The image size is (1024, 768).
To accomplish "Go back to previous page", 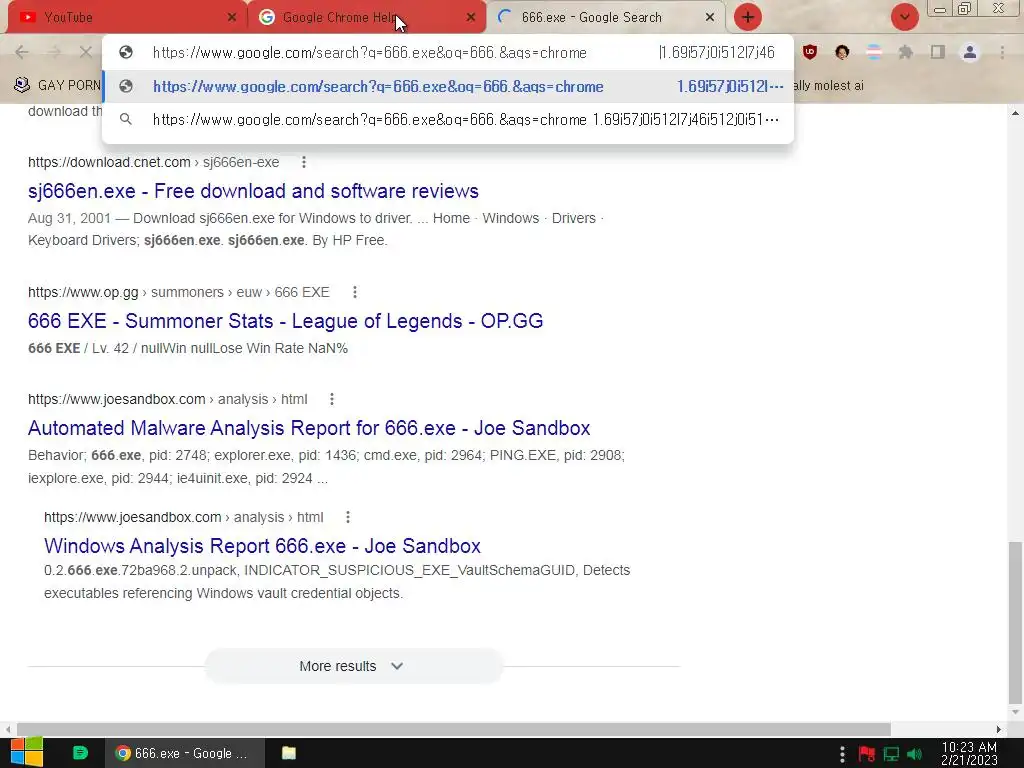I will (x=22, y=52).
